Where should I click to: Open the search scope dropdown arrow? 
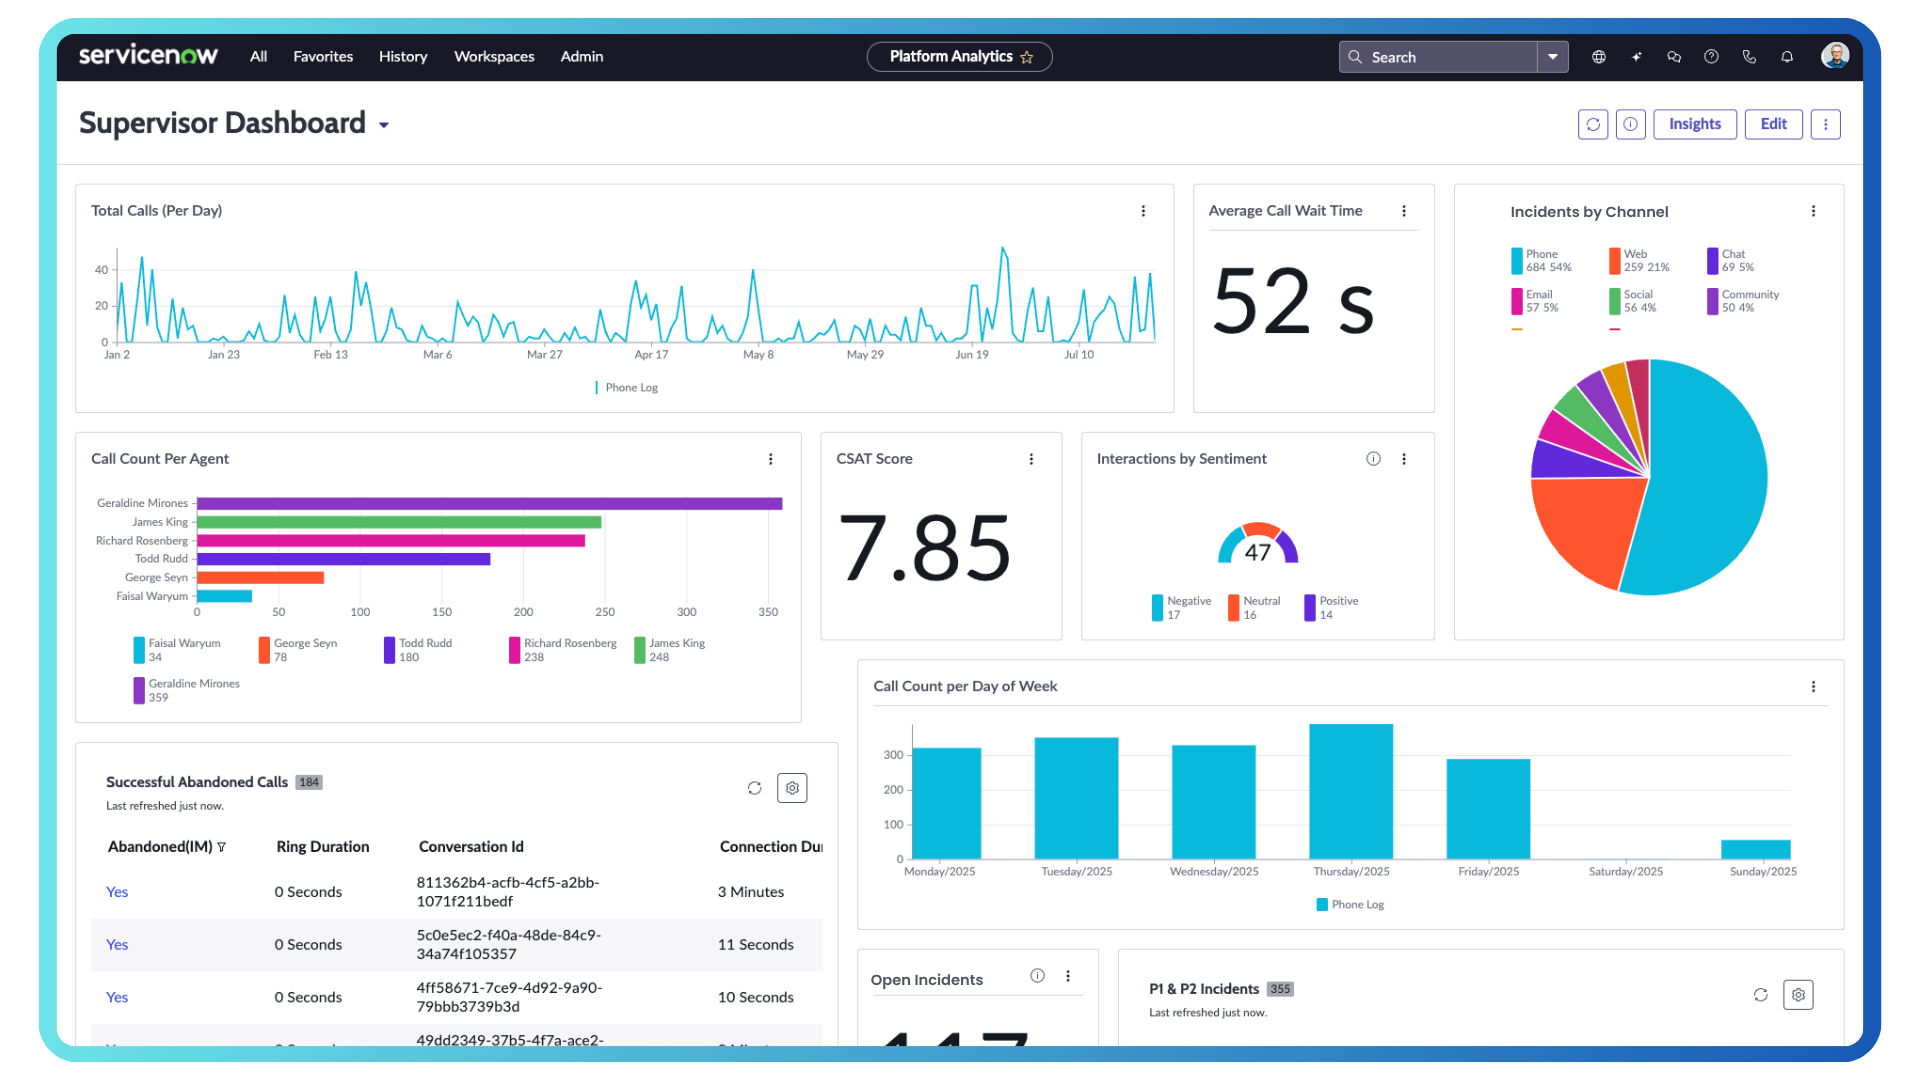point(1552,57)
